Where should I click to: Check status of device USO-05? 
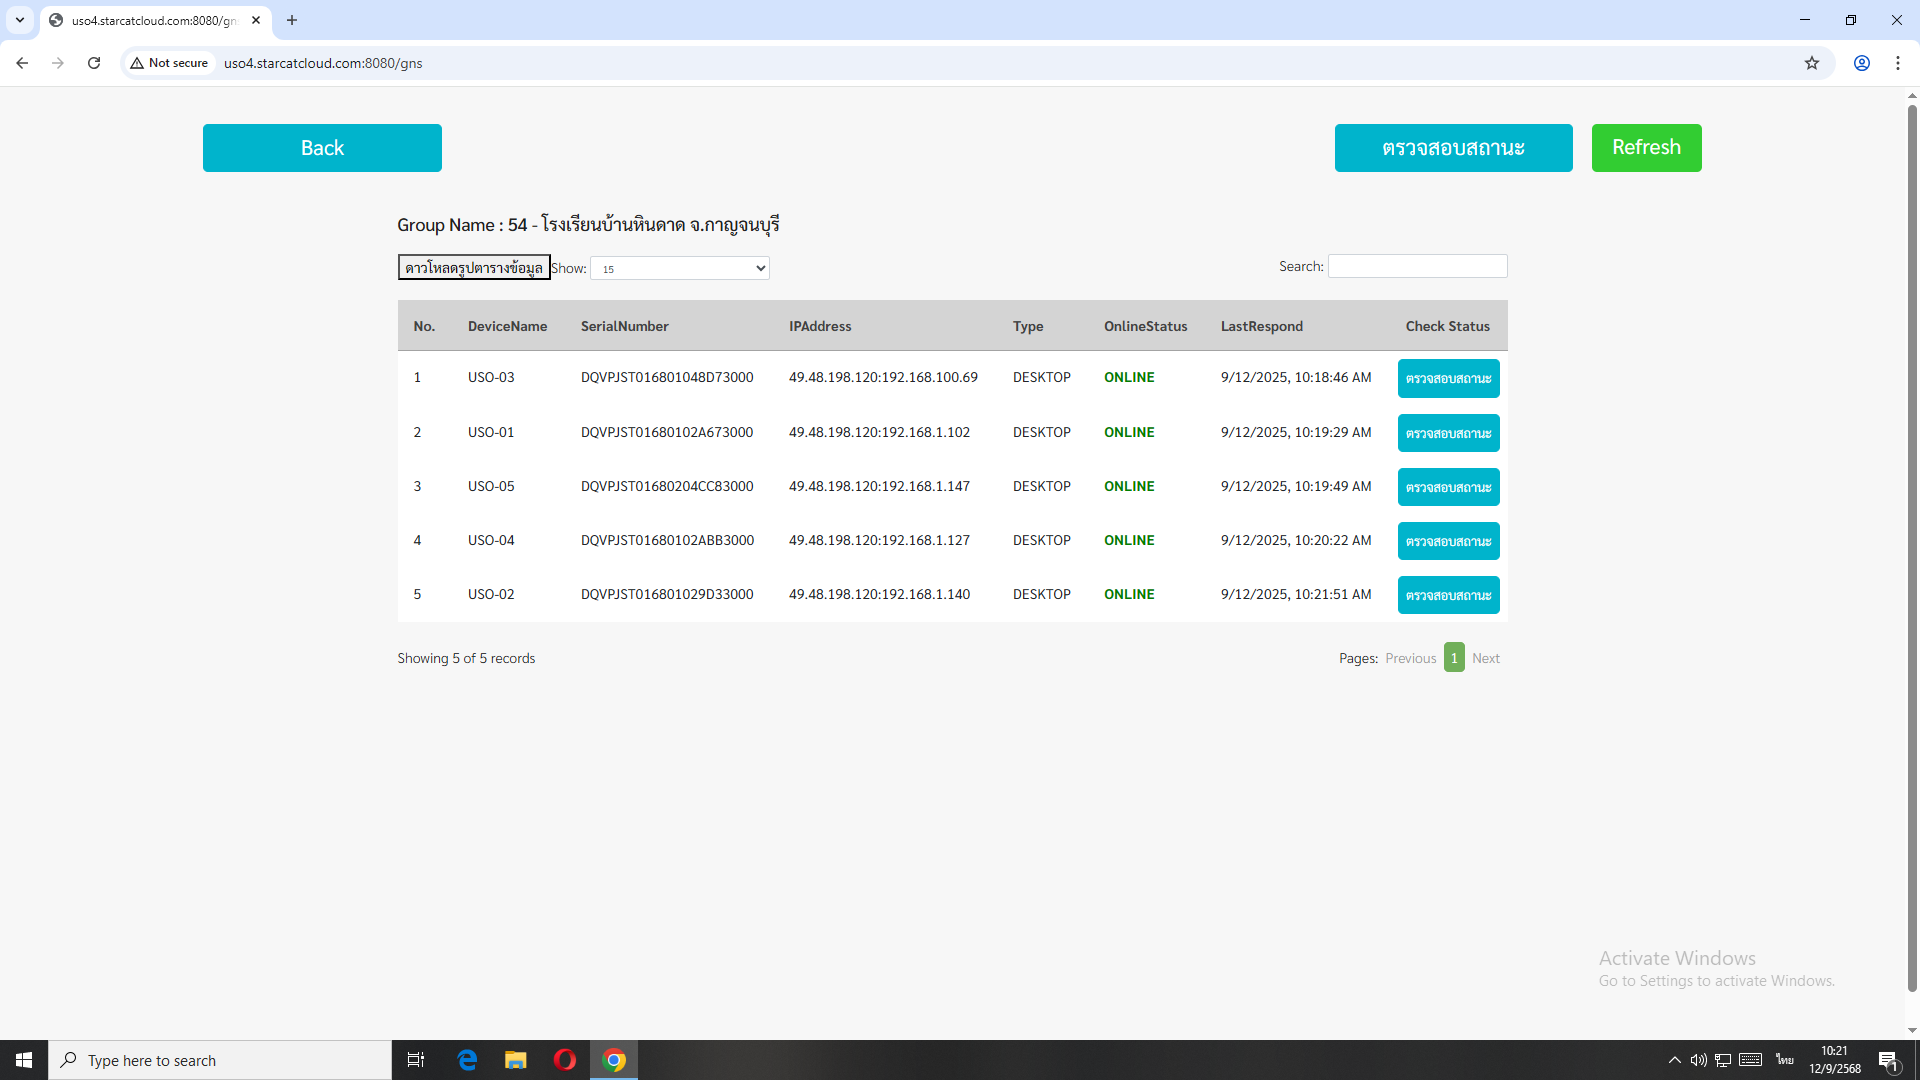point(1448,487)
